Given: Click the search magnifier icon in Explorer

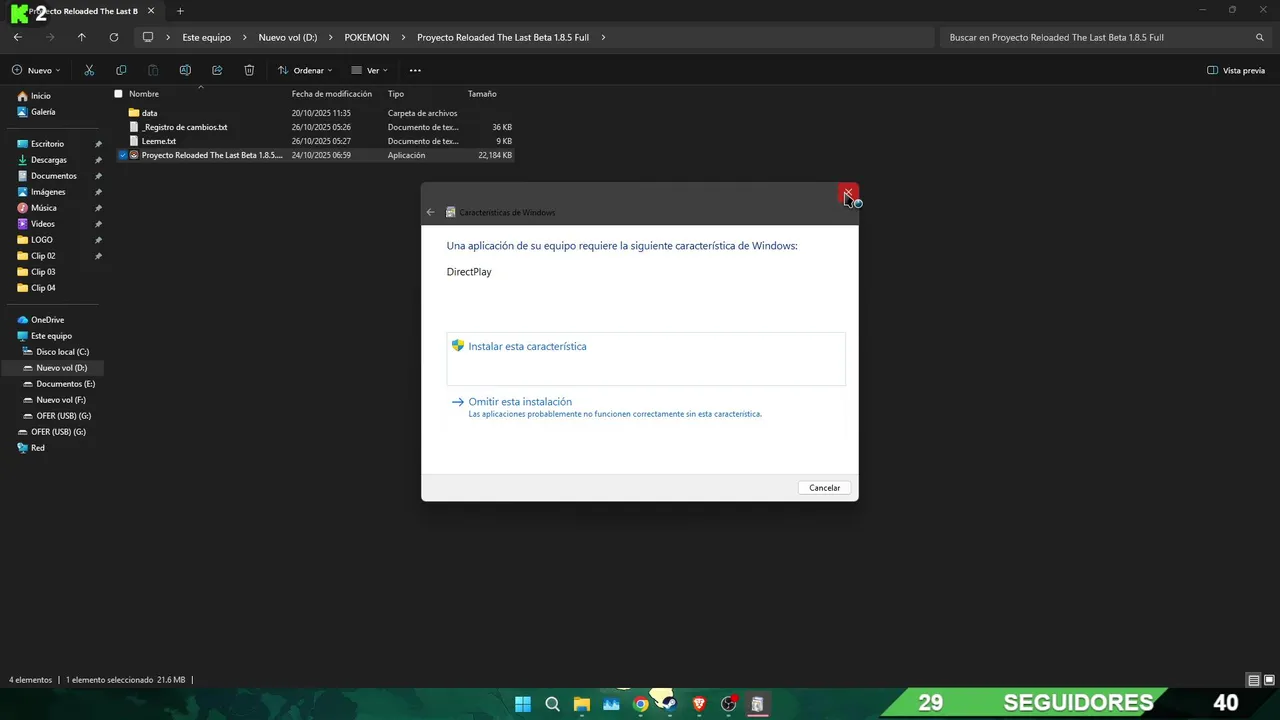Looking at the screenshot, I should [x=1260, y=37].
